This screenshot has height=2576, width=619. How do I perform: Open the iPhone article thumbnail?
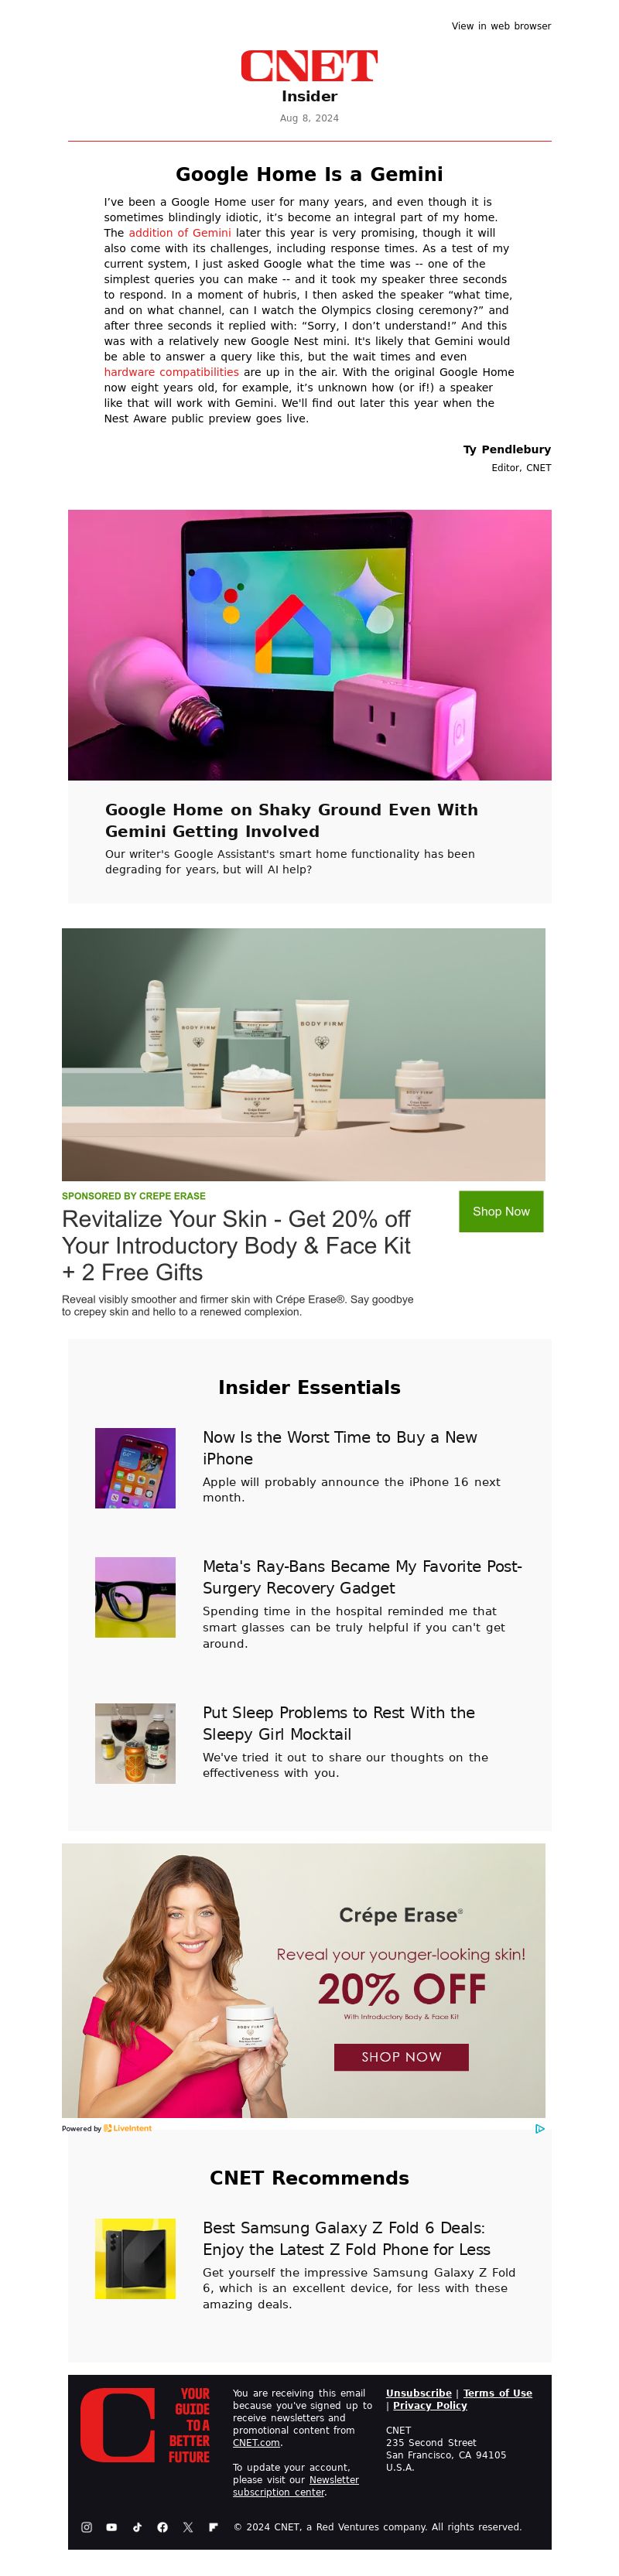tap(135, 1468)
